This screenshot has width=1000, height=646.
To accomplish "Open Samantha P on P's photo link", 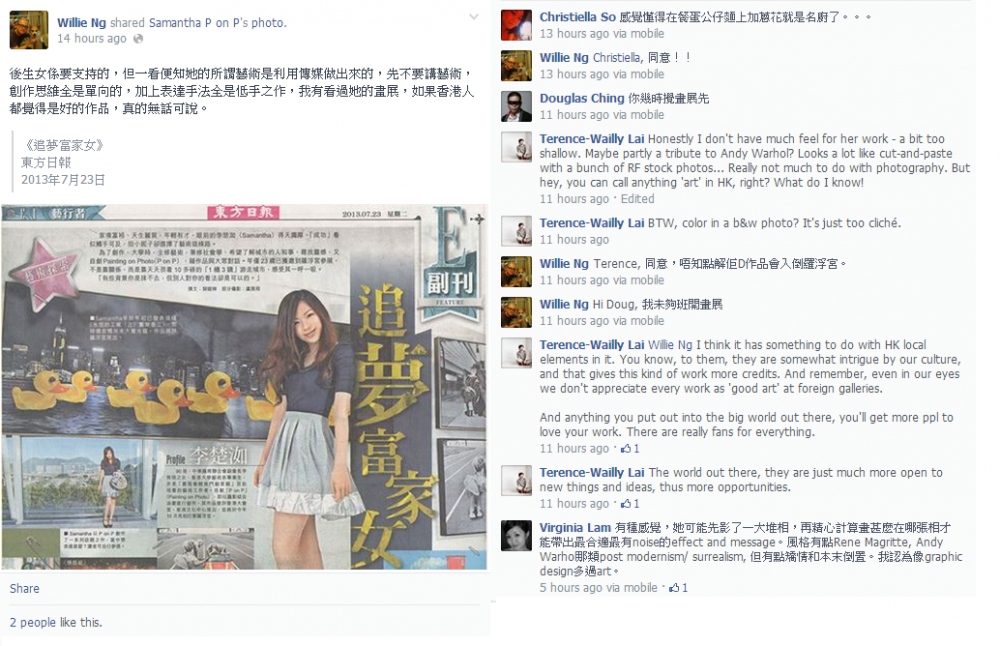I will click(x=217, y=23).
